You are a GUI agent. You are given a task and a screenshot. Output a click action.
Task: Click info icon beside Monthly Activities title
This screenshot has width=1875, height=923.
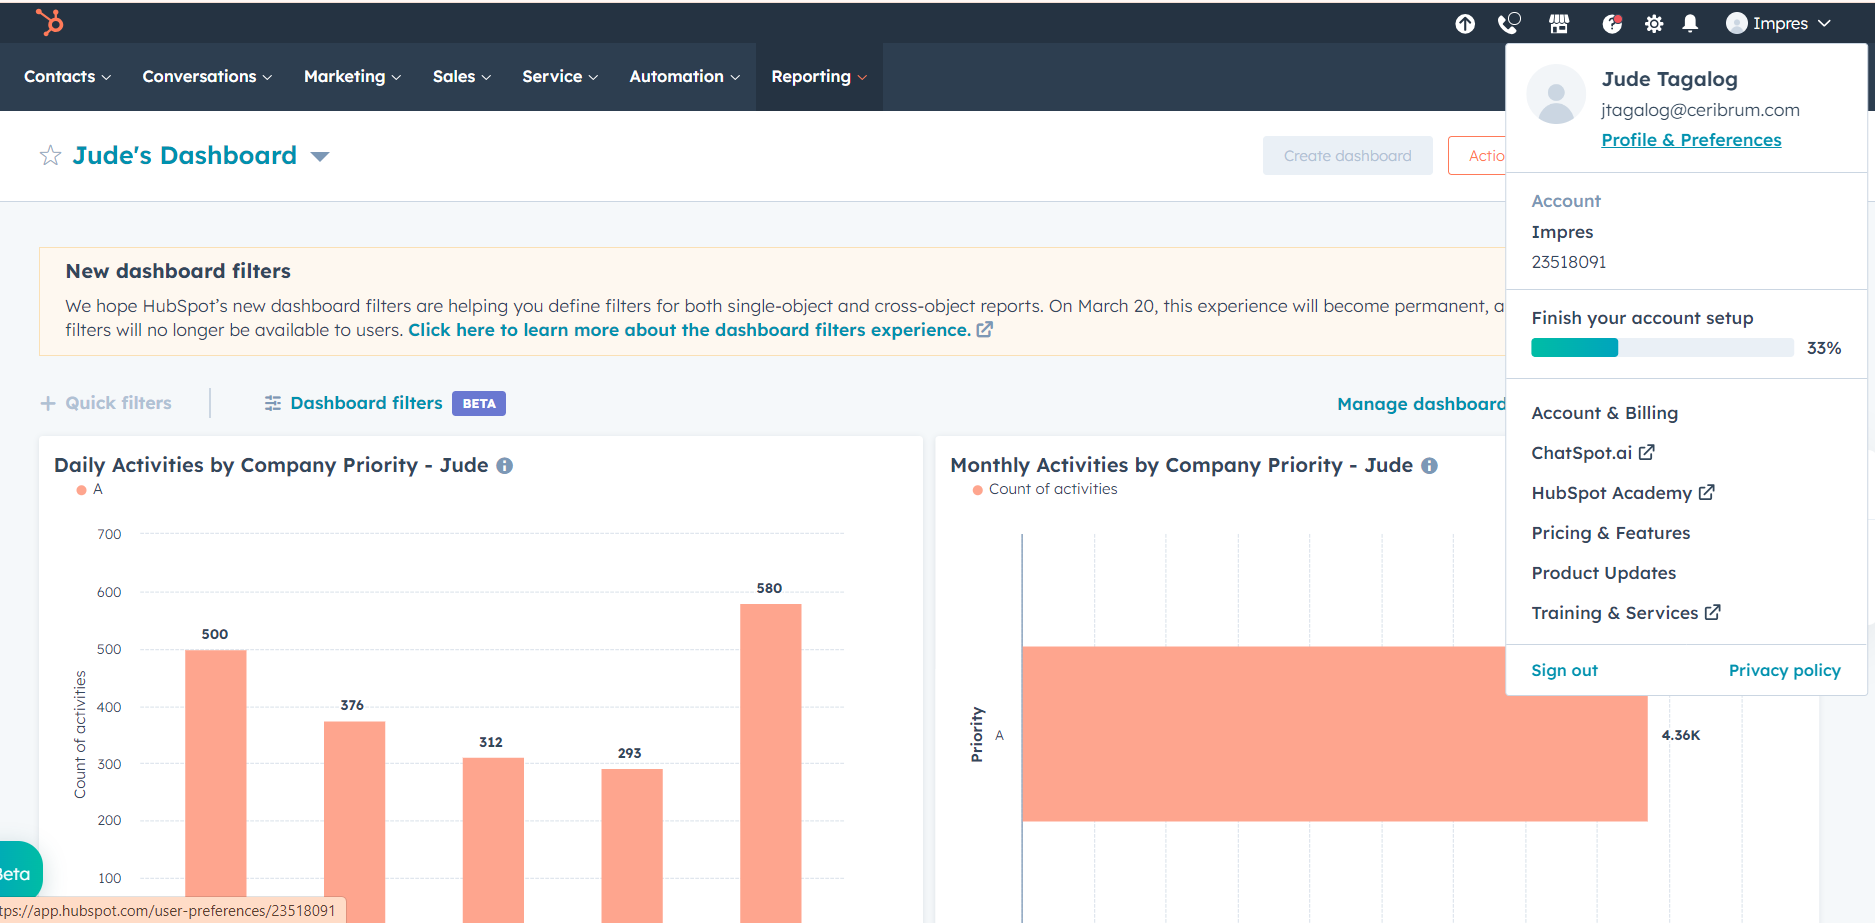[1430, 466]
